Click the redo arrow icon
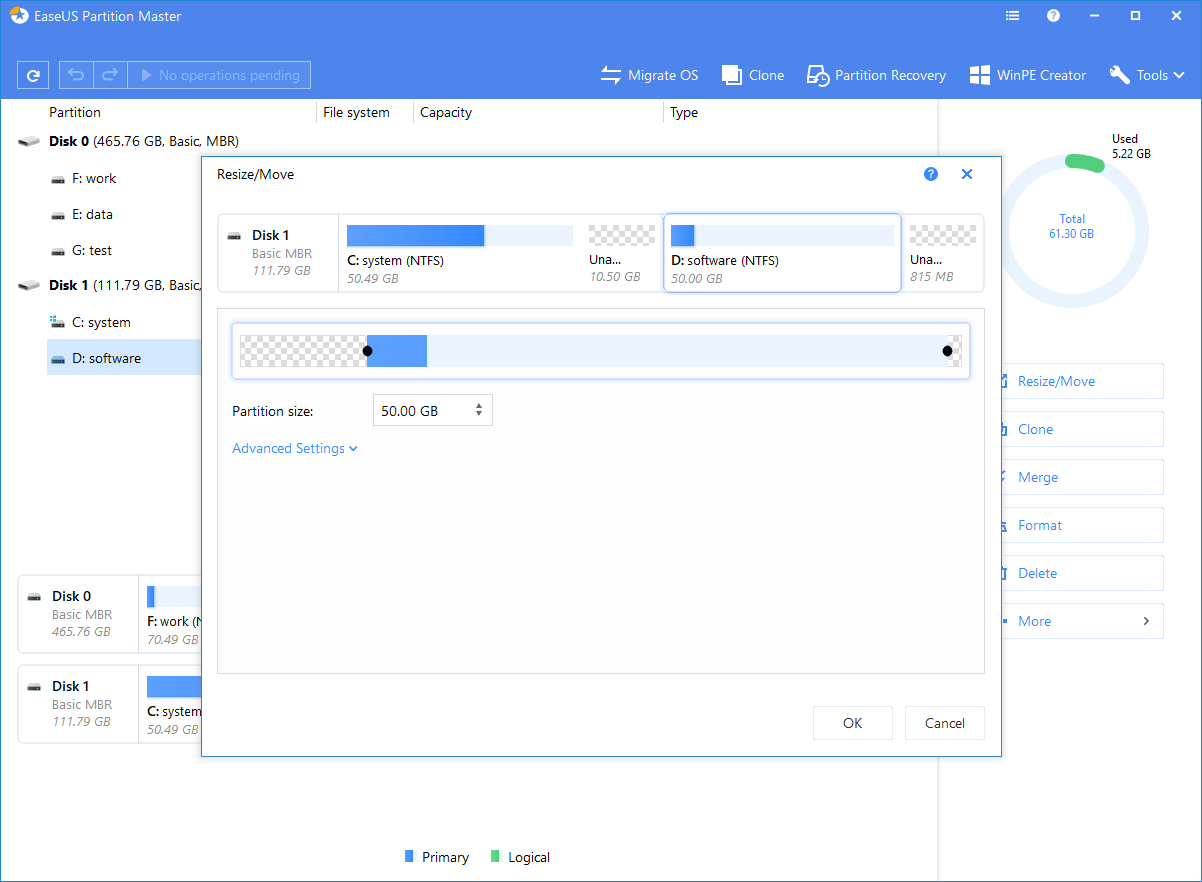Image resolution: width=1202 pixels, height=882 pixels. coord(110,75)
